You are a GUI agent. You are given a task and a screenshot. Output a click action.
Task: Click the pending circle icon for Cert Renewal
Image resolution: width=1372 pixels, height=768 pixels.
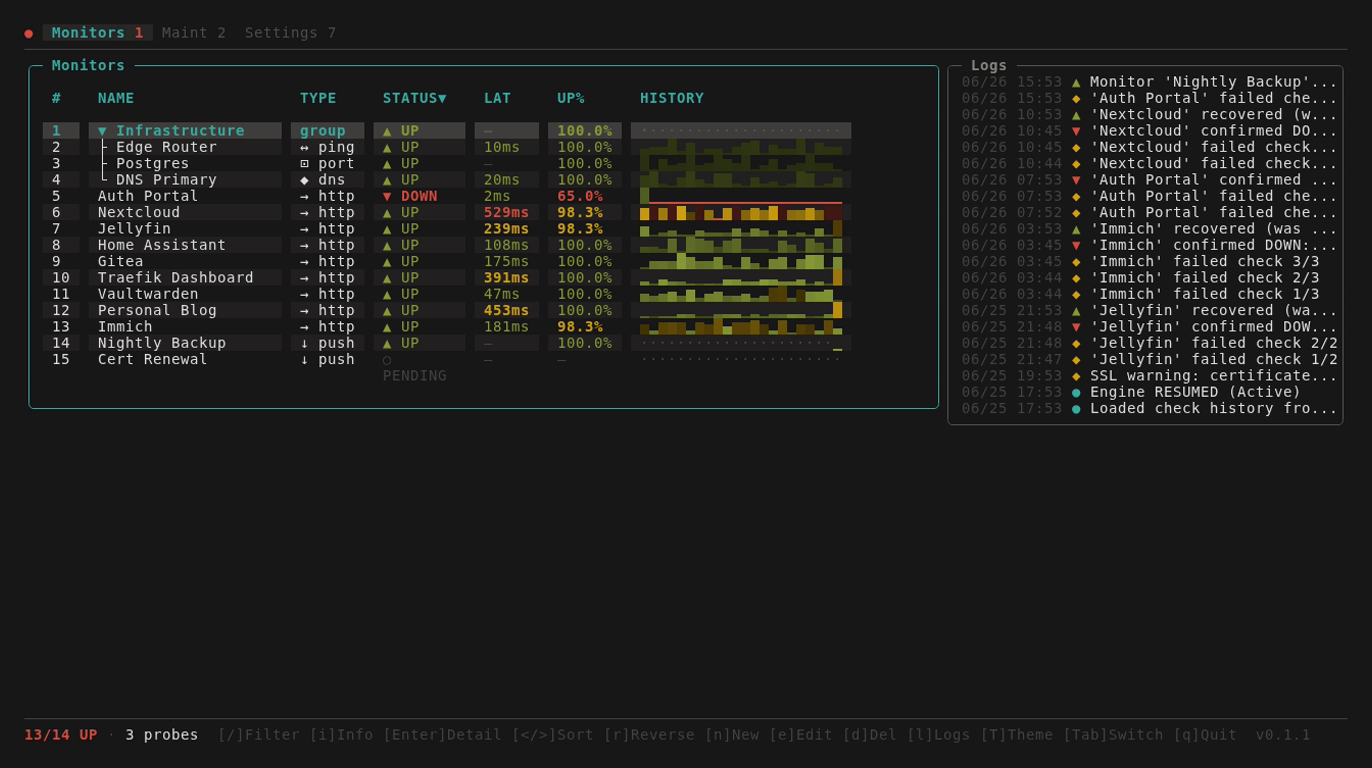pos(387,359)
